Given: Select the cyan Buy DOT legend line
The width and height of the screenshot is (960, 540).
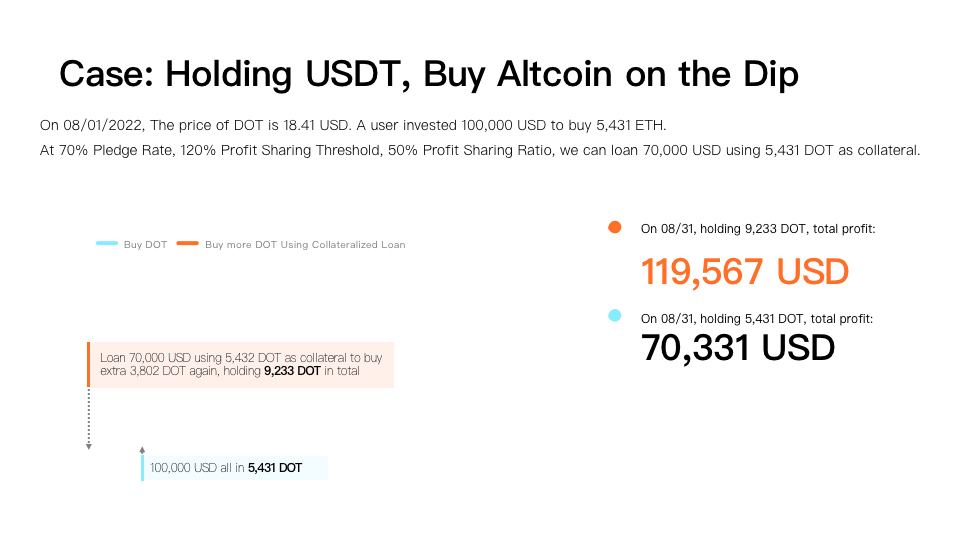Looking at the screenshot, I should (x=107, y=244).
